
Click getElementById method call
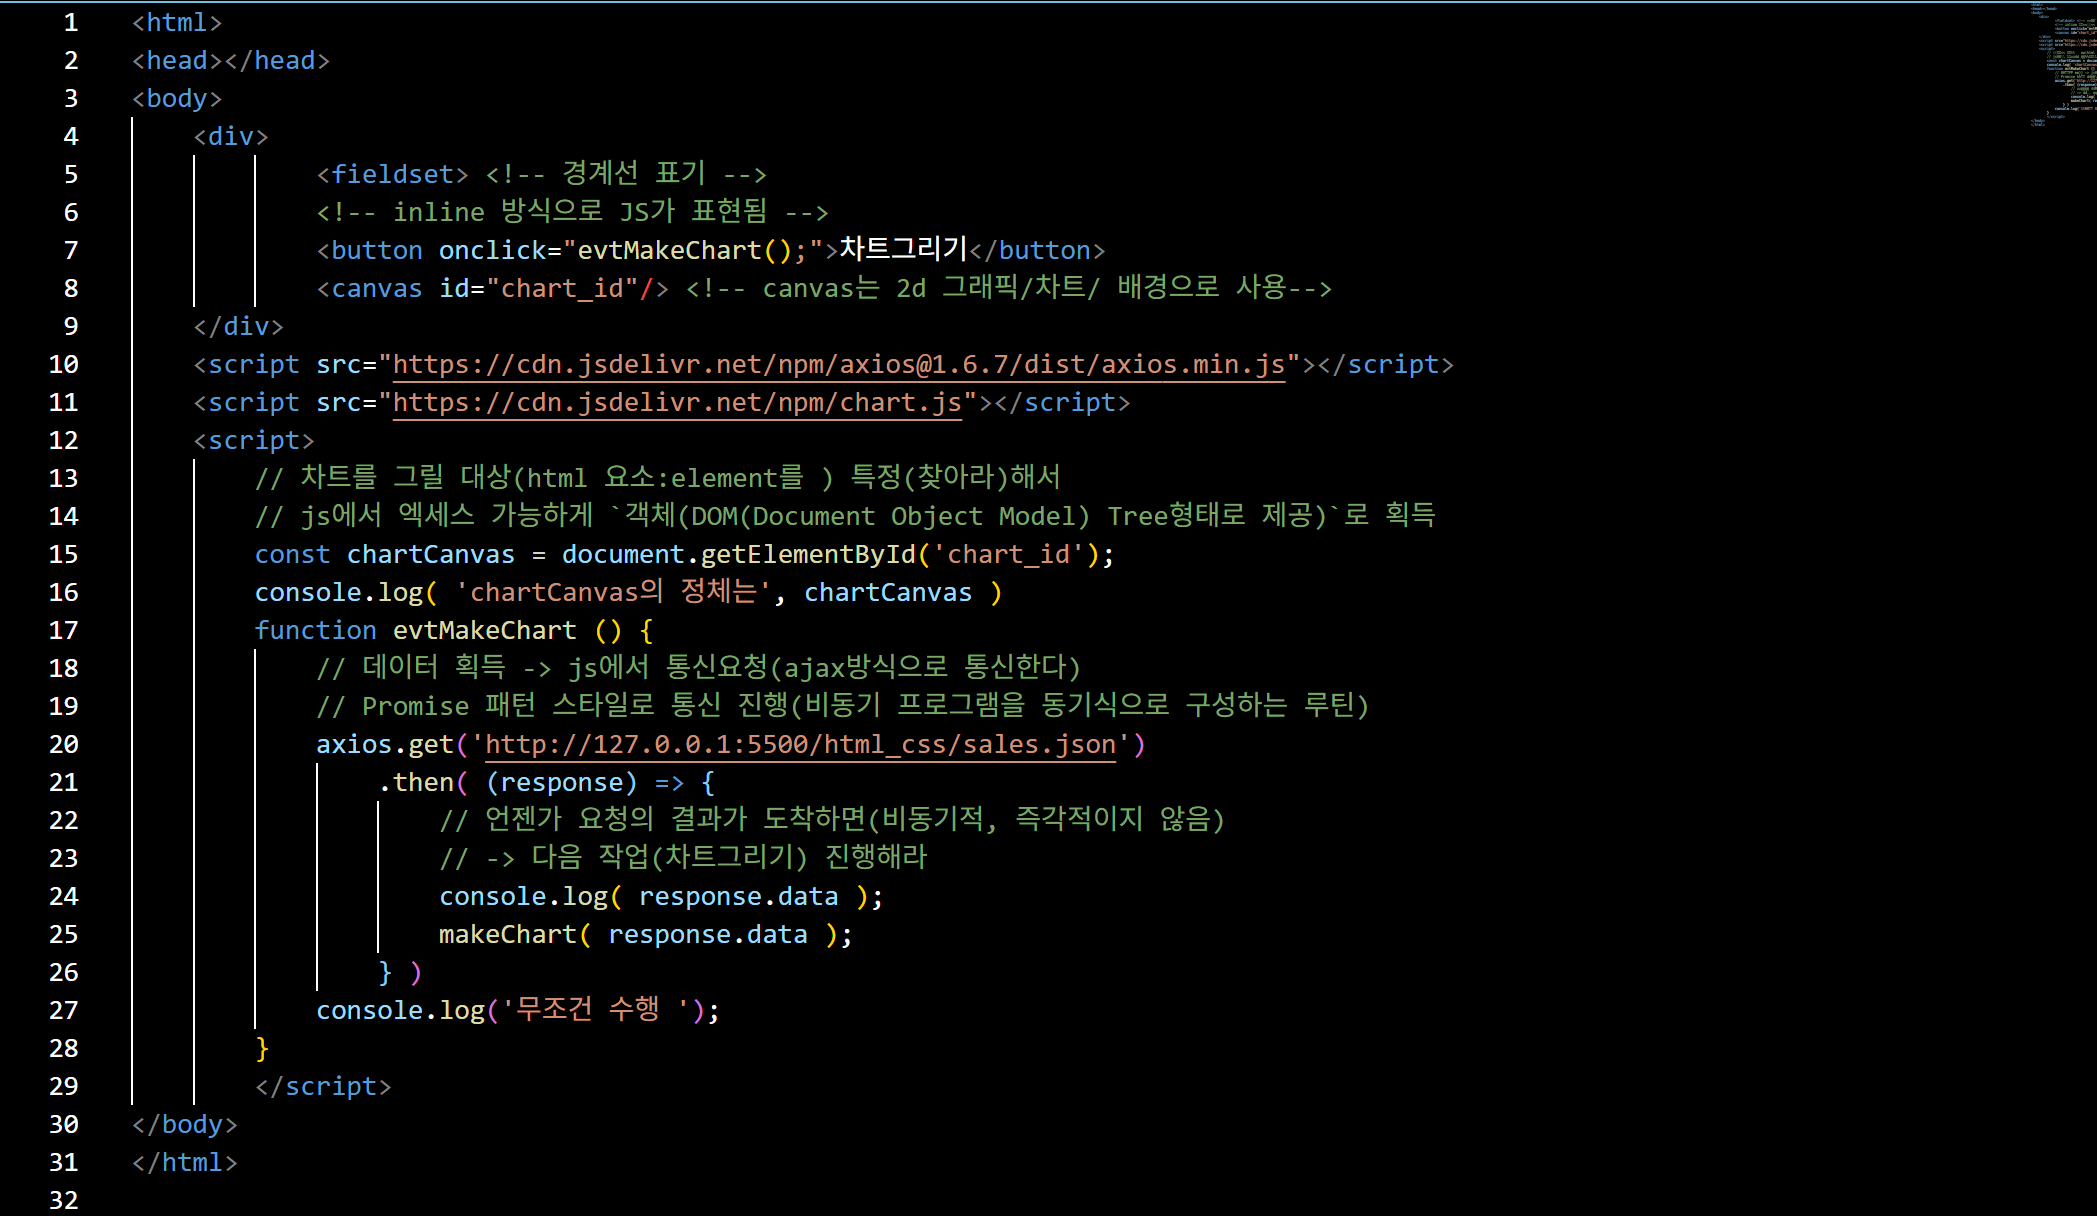808,555
